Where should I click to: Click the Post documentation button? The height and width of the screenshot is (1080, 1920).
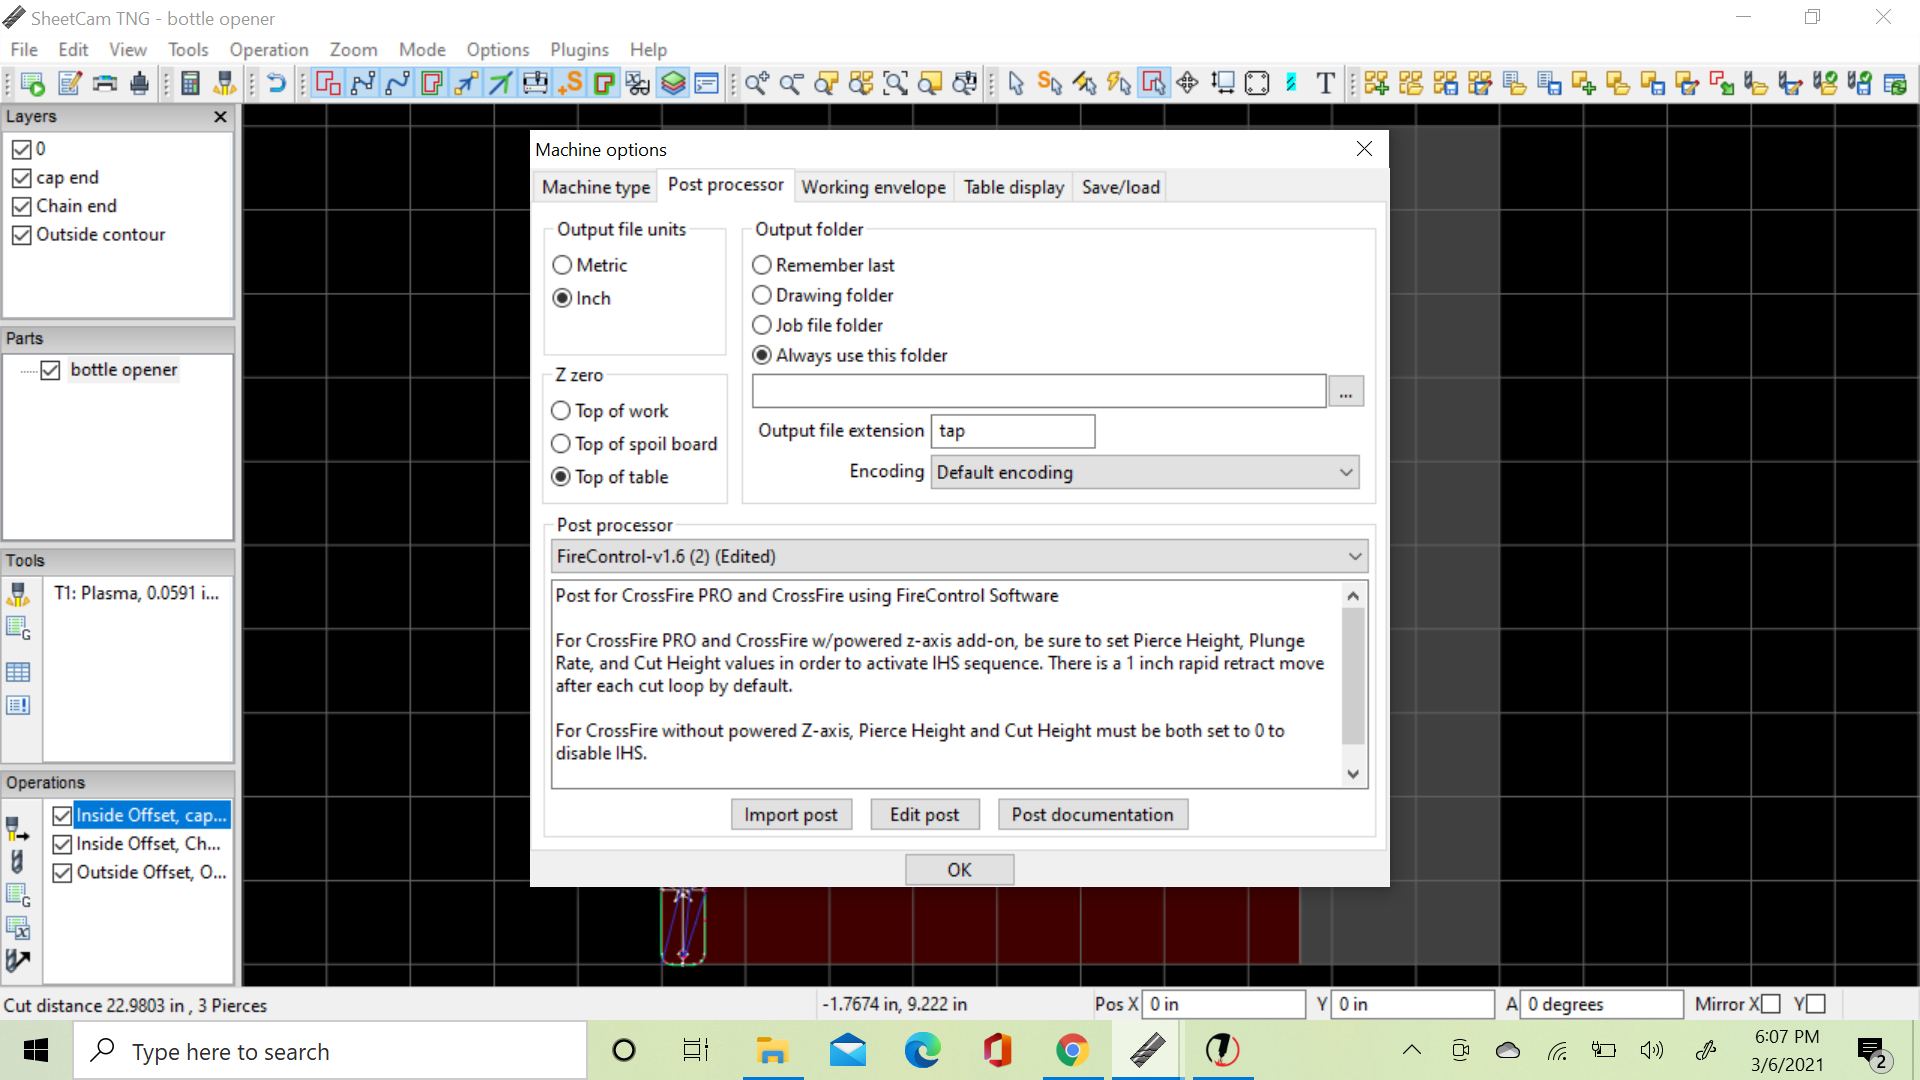point(1092,814)
